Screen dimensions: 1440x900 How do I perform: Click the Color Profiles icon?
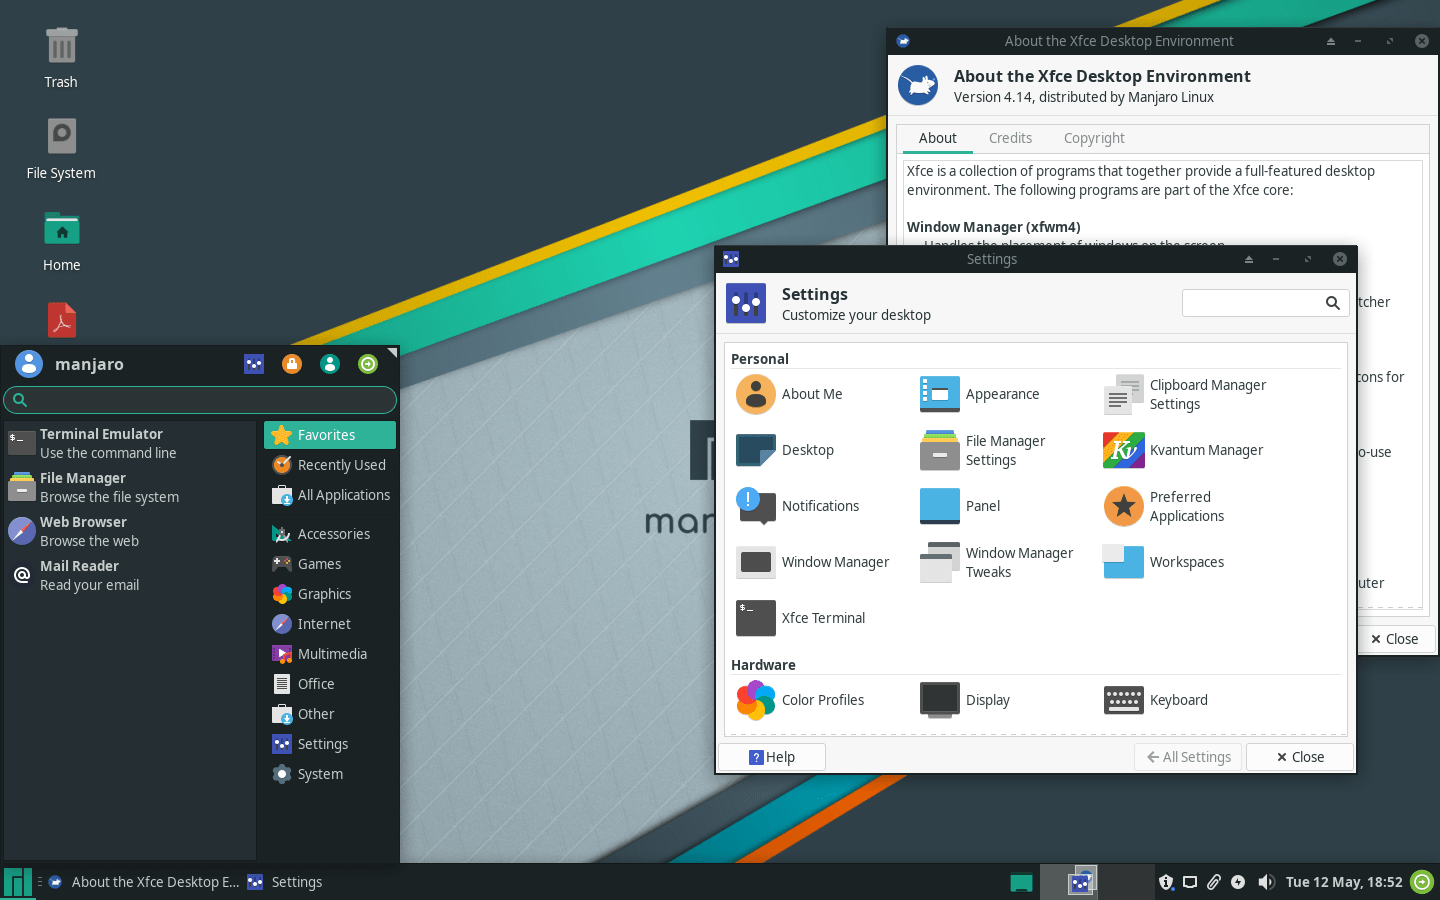755,700
